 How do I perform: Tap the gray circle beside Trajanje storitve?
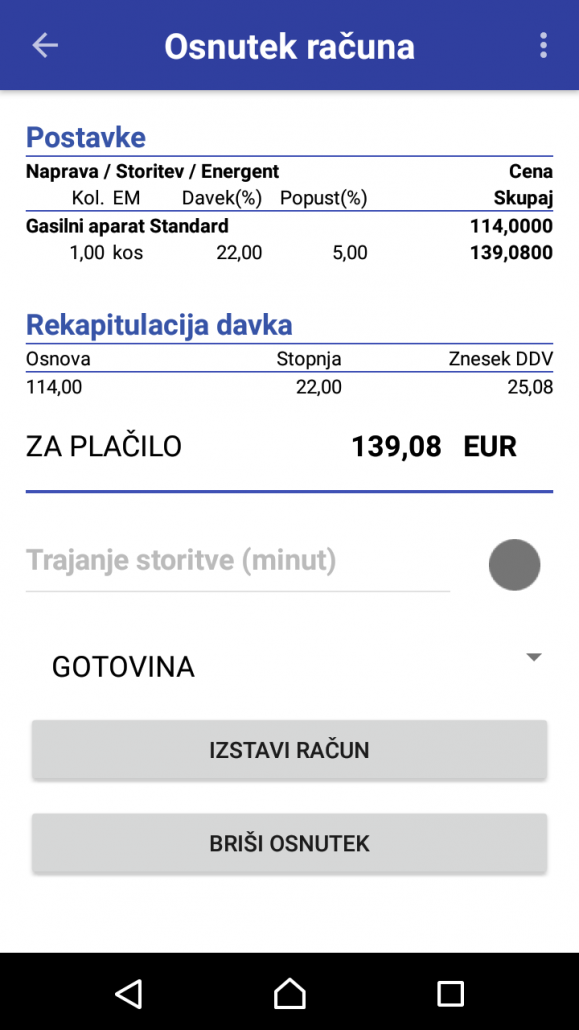[514, 565]
